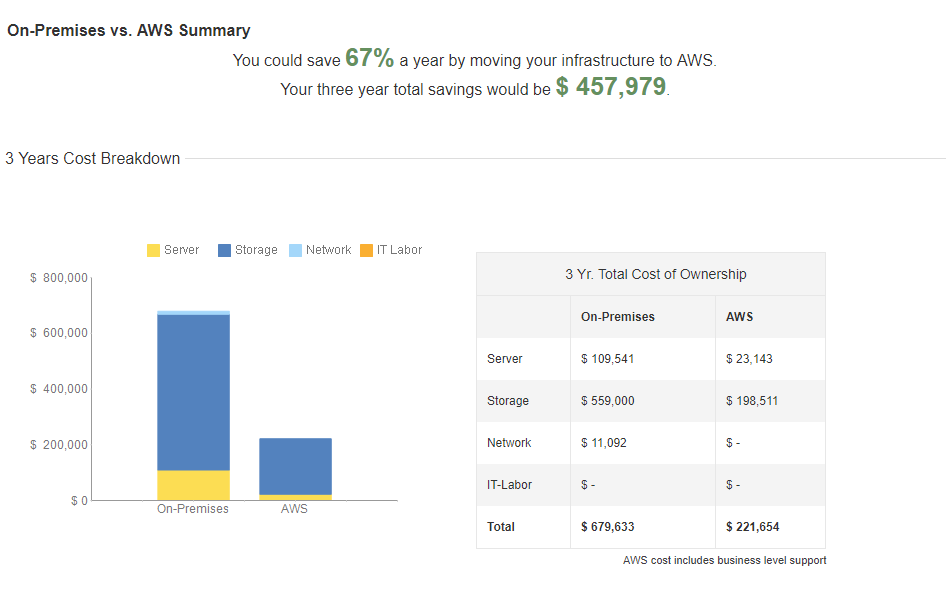Click the $ 559,000 storage cost cell
This screenshot has width=952, height=589.
point(608,401)
